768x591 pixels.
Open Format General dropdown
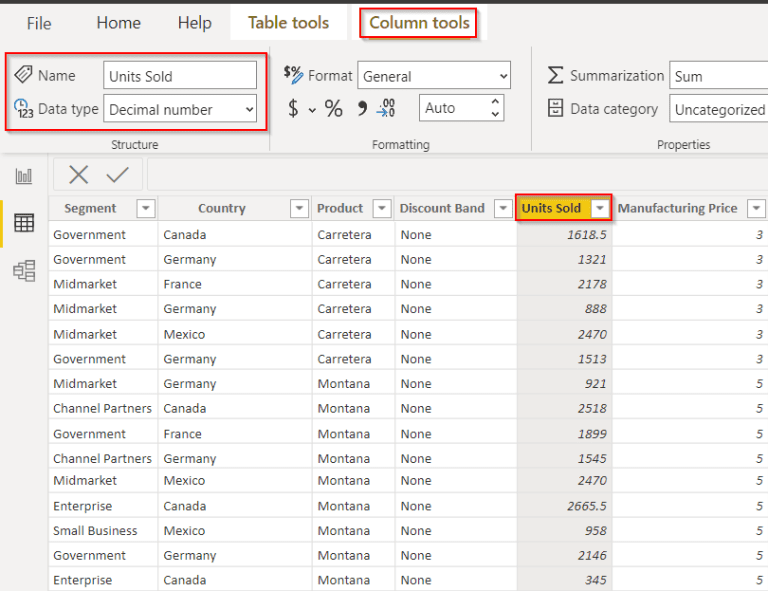click(x=434, y=75)
